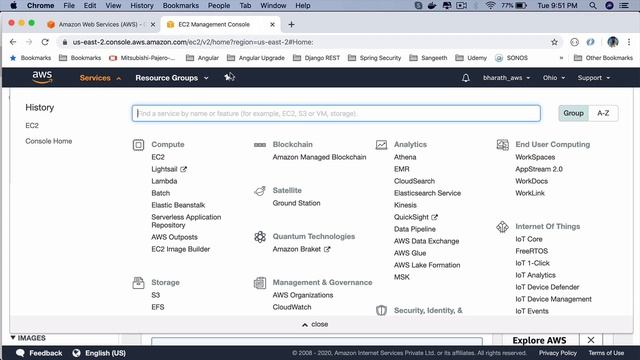Viewport: 640px width, 360px height.
Task: Click the Compute category icon
Action: (x=138, y=145)
